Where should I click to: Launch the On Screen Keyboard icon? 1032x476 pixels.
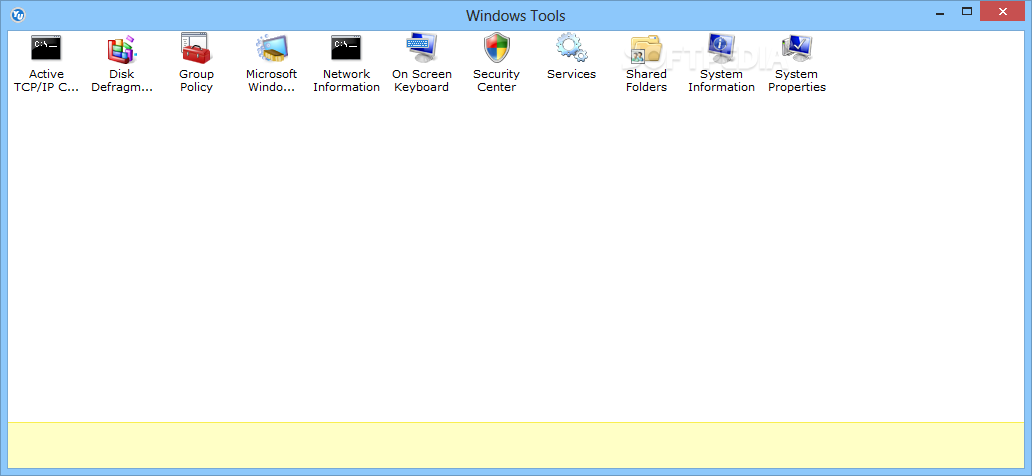pos(421,48)
